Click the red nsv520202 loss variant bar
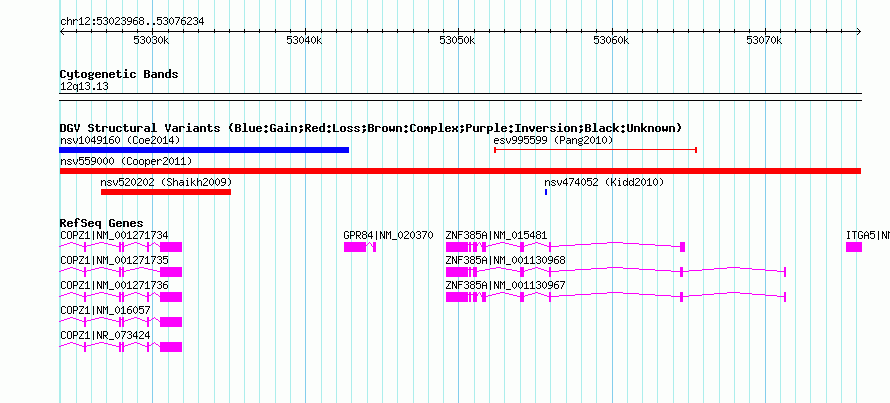Image resolution: width=890 pixels, height=403 pixels. pyautogui.click(x=166, y=192)
